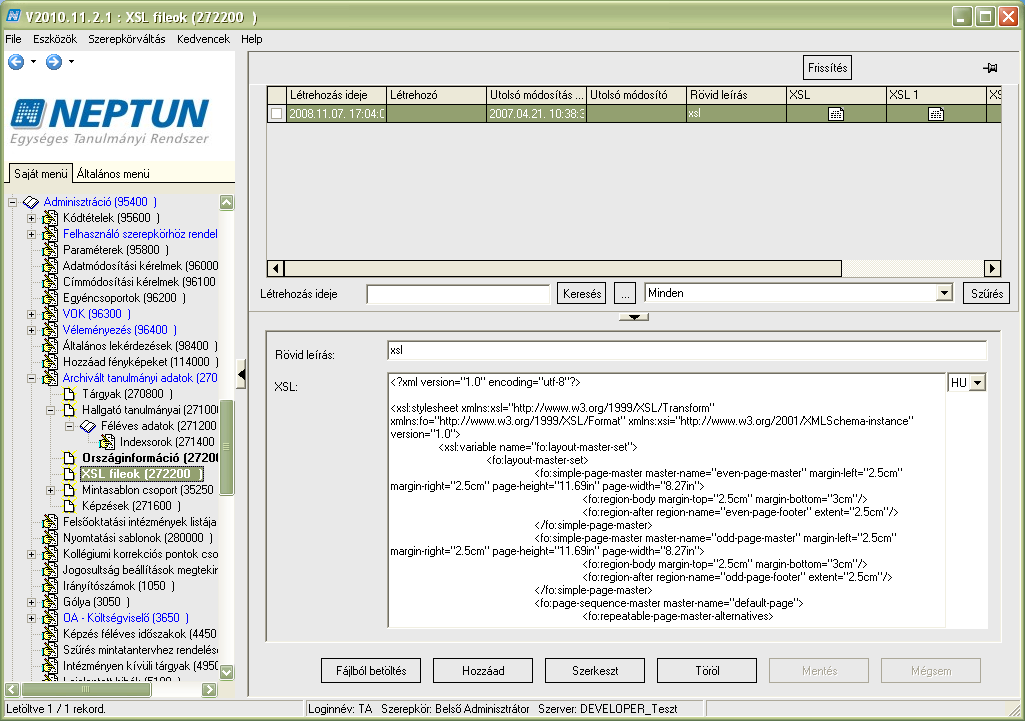This screenshot has width=1025, height=721.
Task: Expand the Mintasablon csoport node
Action: (x=50, y=490)
